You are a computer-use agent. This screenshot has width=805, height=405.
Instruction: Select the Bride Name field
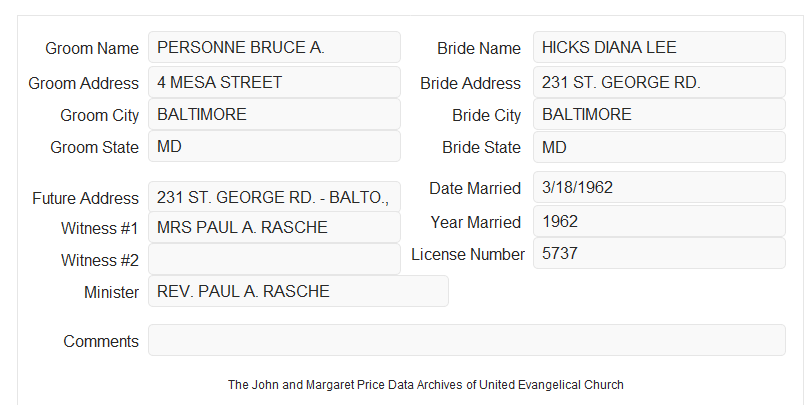[x=659, y=47]
